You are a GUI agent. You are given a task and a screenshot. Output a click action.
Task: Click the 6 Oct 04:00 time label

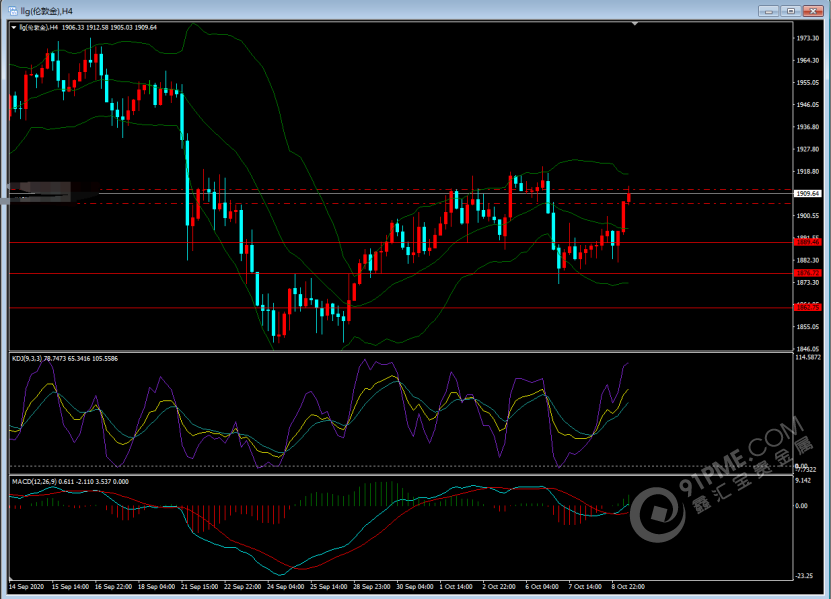[542, 587]
